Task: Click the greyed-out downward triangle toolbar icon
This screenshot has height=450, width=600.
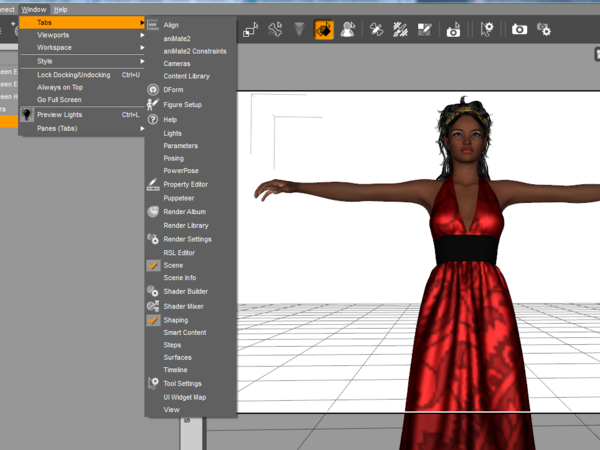Action: coord(299,29)
